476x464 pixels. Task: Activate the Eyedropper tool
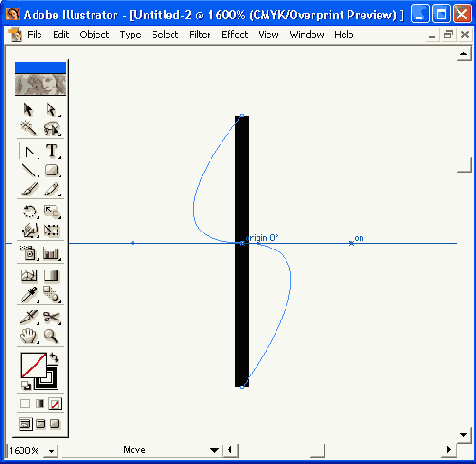point(29,295)
